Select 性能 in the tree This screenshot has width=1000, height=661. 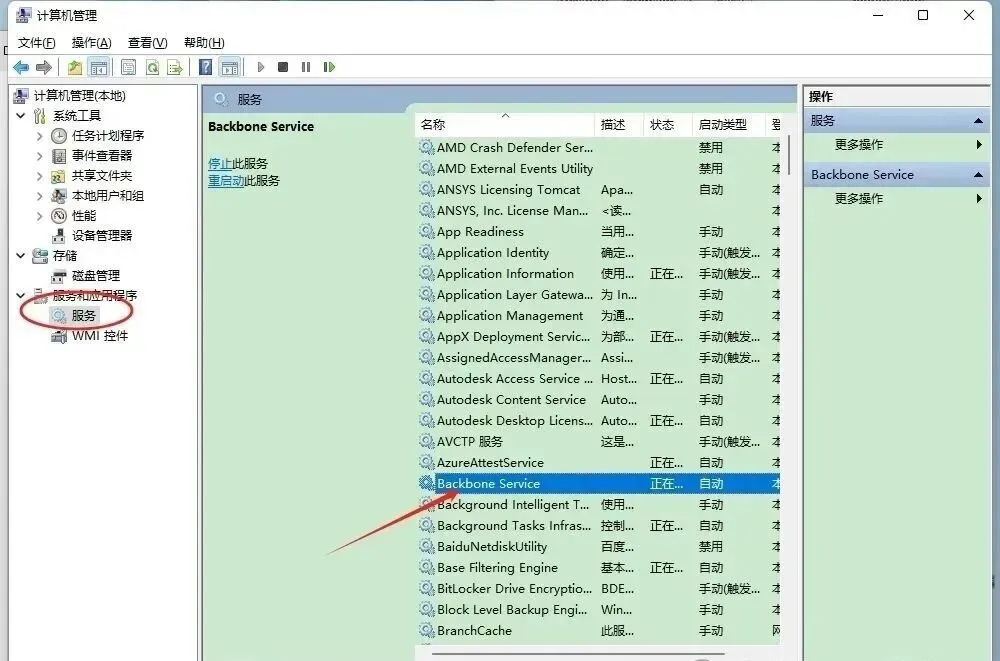(x=84, y=216)
